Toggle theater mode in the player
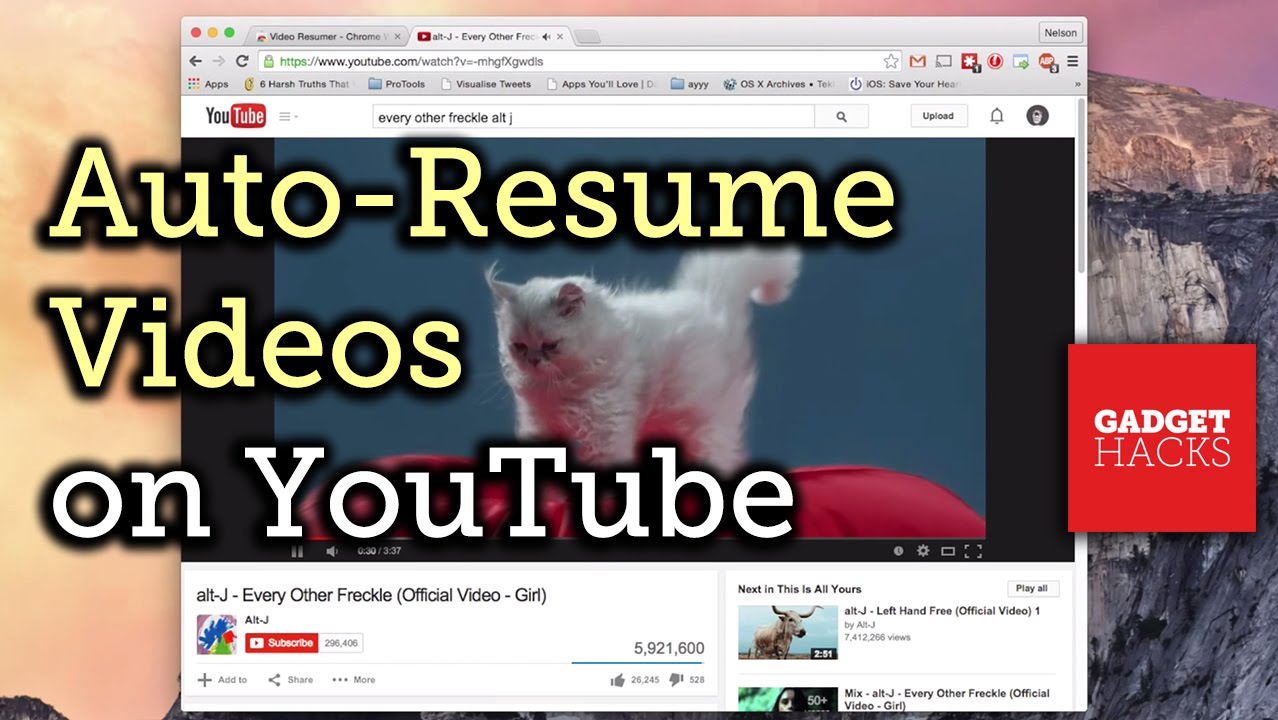Screen dimensions: 1278x720 click(948, 551)
